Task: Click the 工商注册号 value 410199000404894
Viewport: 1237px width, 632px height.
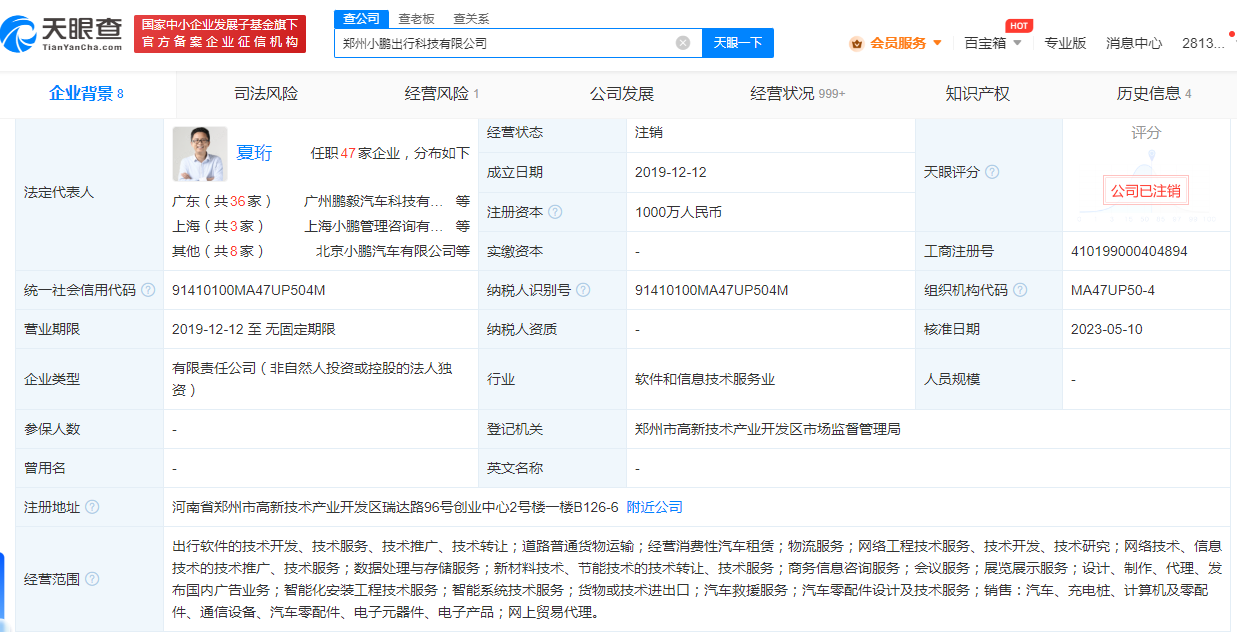Action: click(1129, 251)
